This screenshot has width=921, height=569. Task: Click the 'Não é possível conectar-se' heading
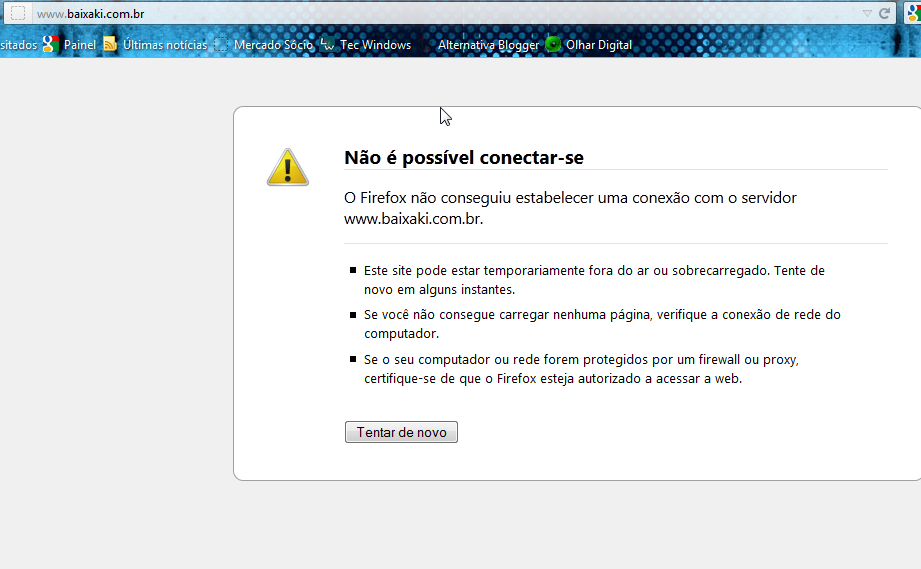pyautogui.click(x=463, y=157)
